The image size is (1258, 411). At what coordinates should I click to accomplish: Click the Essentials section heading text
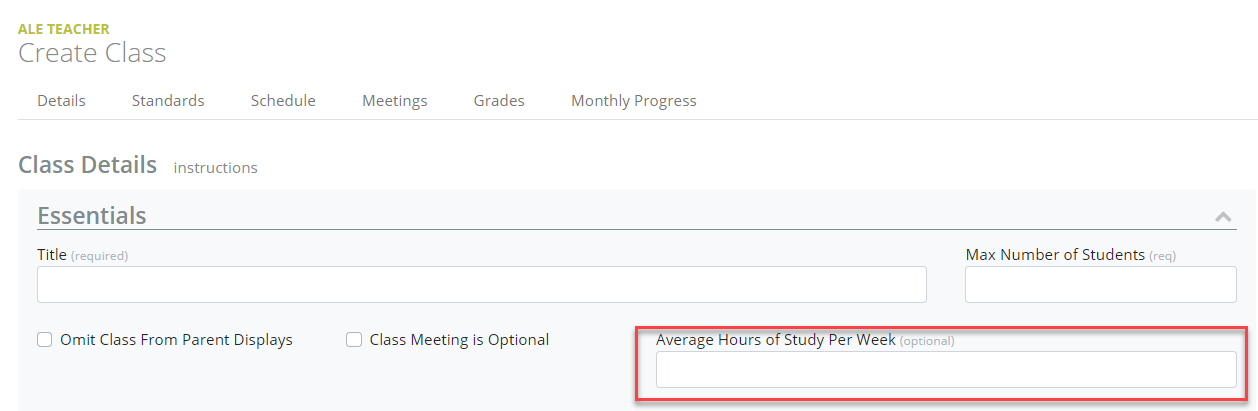(92, 216)
